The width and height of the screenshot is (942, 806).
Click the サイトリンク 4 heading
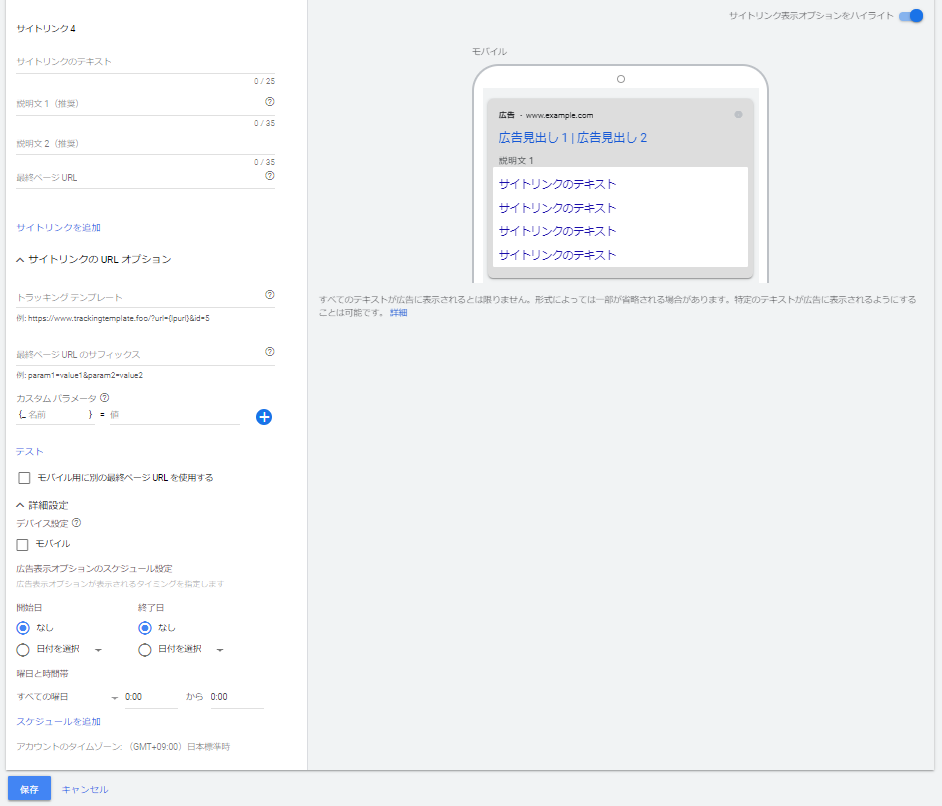(x=46, y=29)
